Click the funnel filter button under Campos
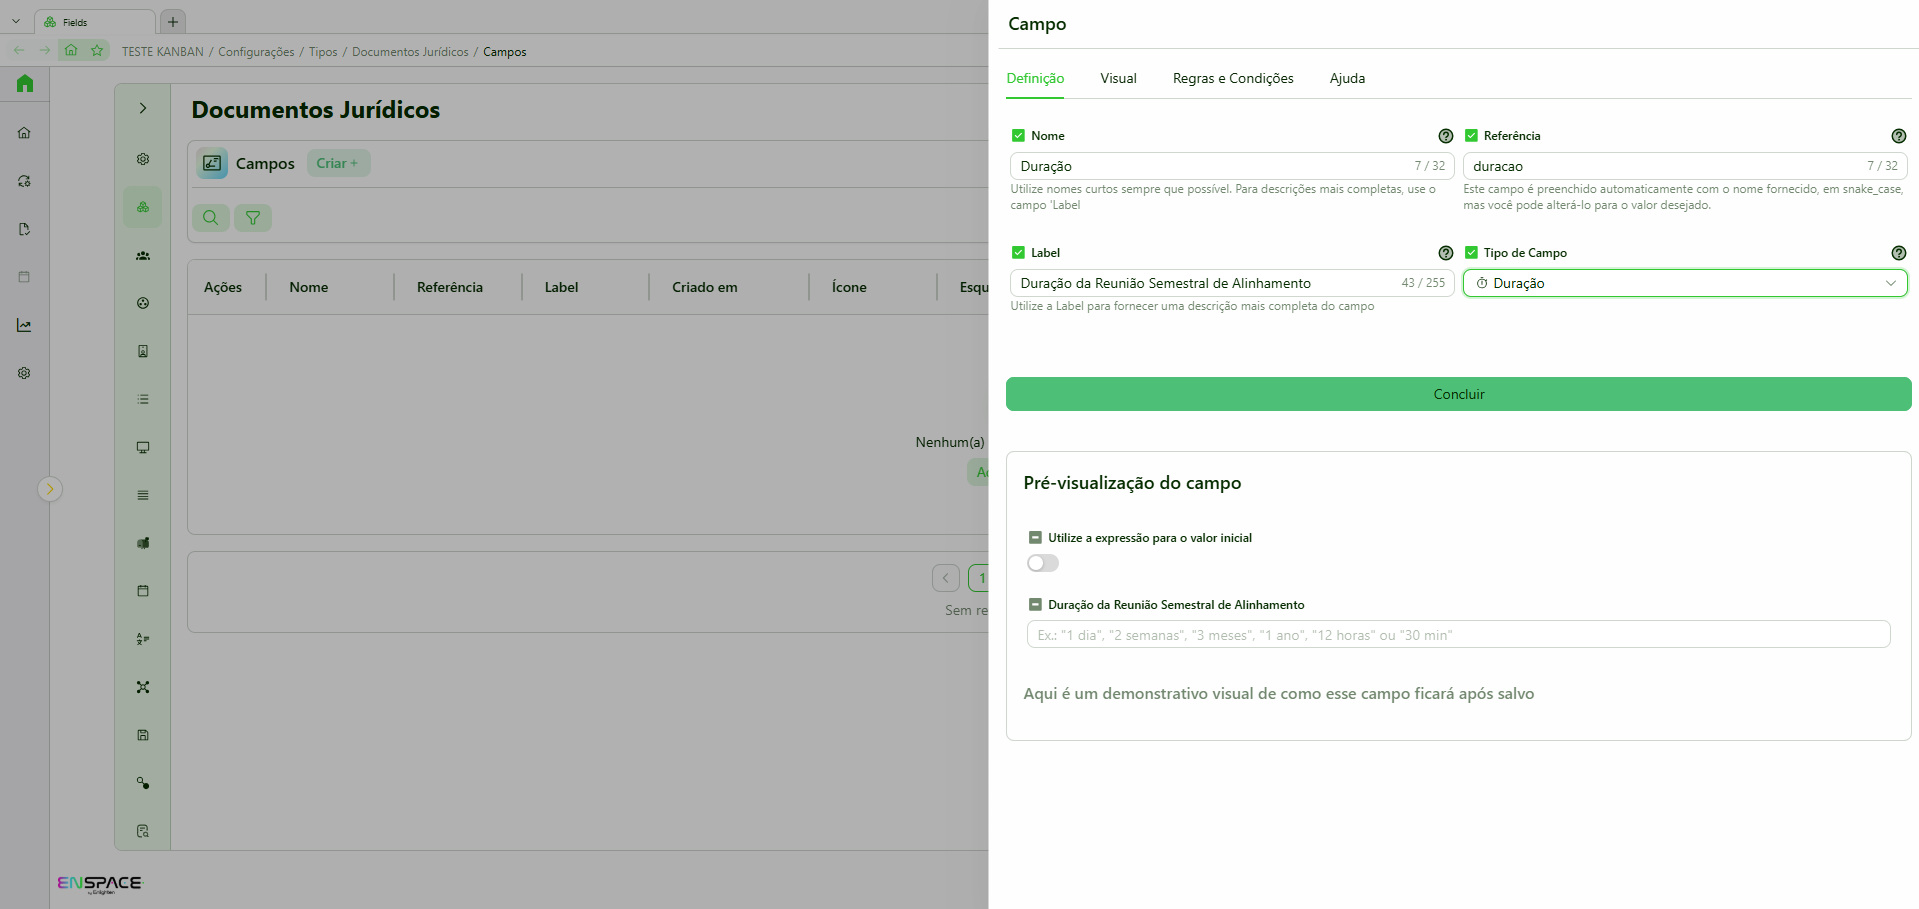Viewport: 1919px width, 909px height. click(x=253, y=218)
